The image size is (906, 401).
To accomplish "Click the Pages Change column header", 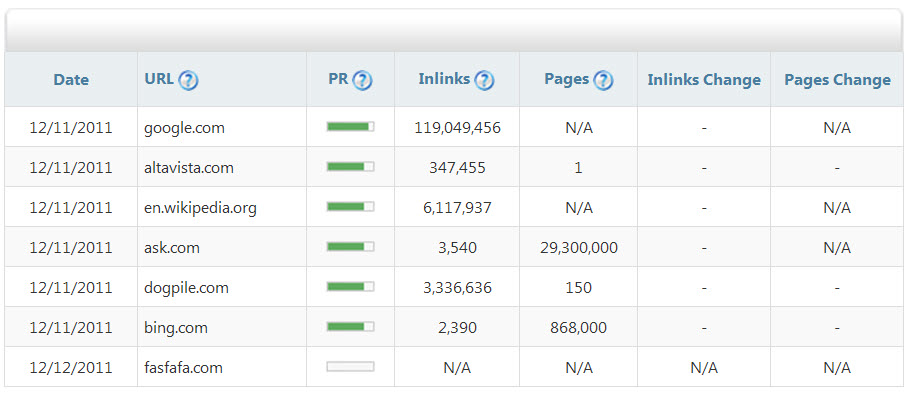I will (x=837, y=80).
